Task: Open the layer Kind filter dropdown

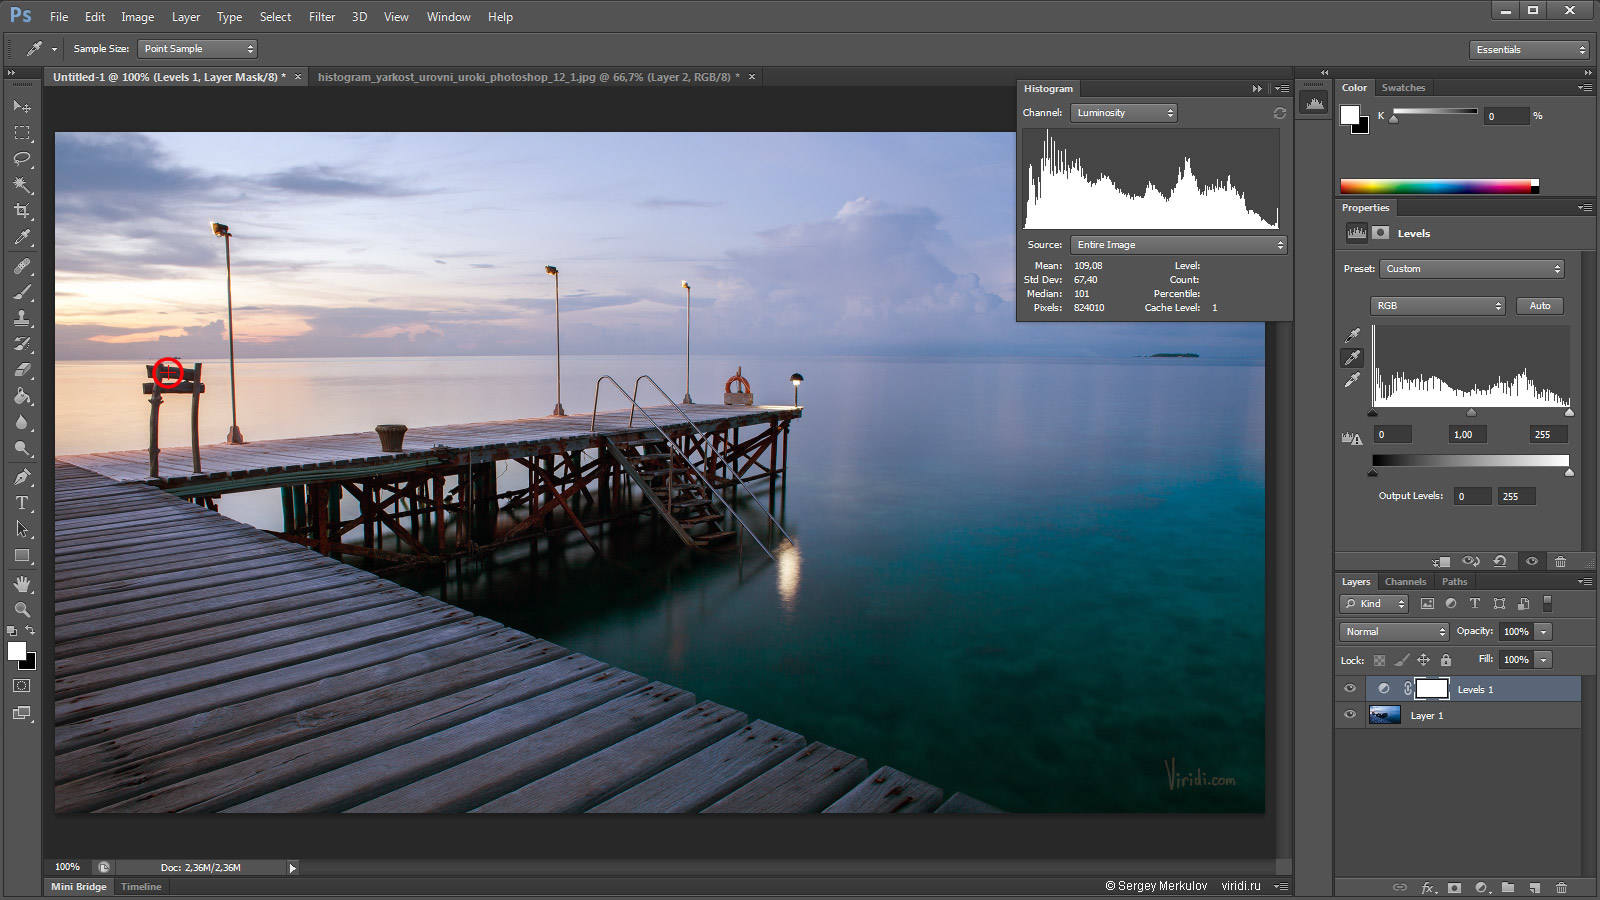Action: pos(1374,604)
